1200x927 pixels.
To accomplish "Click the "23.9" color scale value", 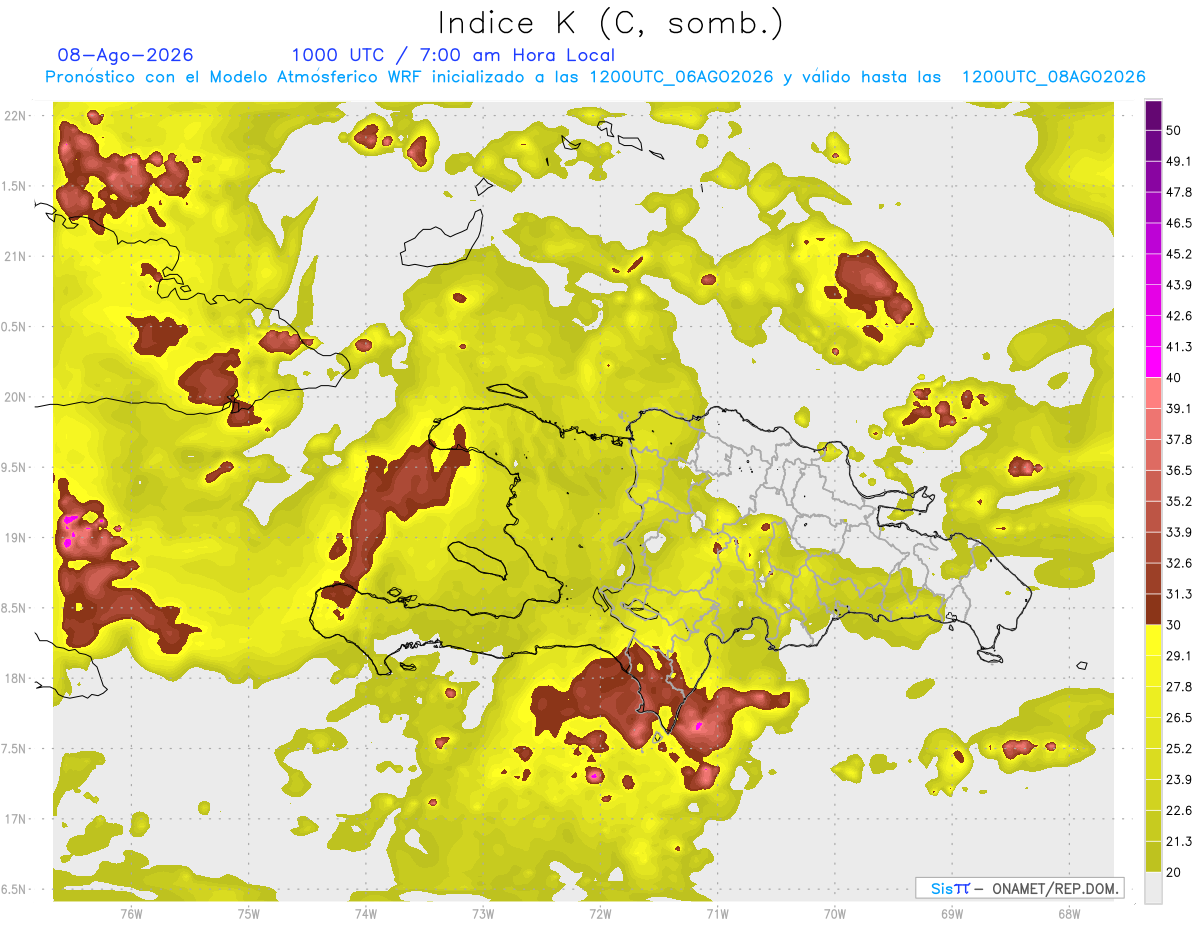I will tap(1178, 780).
